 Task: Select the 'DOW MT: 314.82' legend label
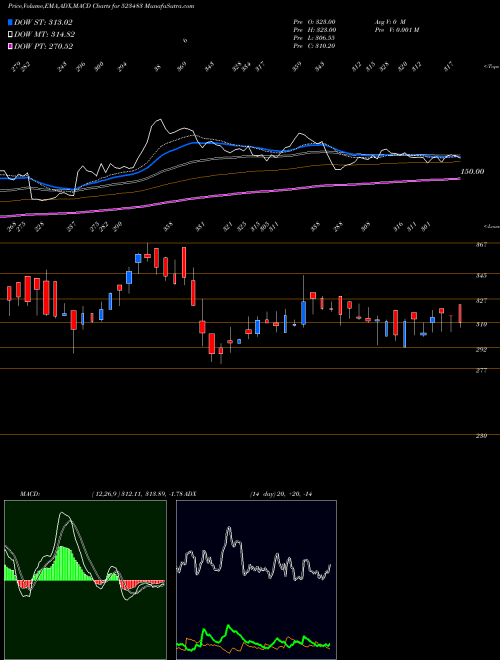pyautogui.click(x=44, y=35)
